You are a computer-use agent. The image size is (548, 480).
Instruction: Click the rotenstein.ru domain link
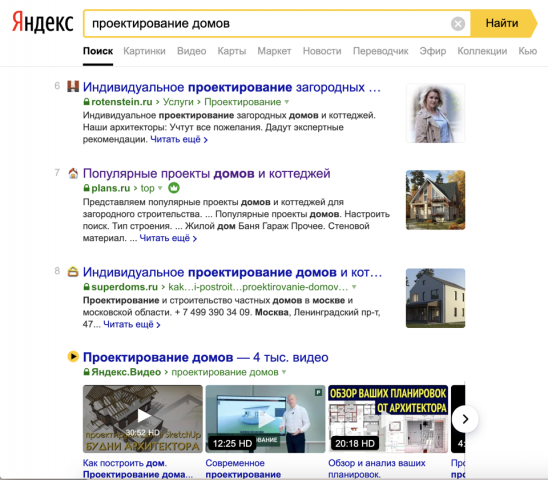(122, 102)
